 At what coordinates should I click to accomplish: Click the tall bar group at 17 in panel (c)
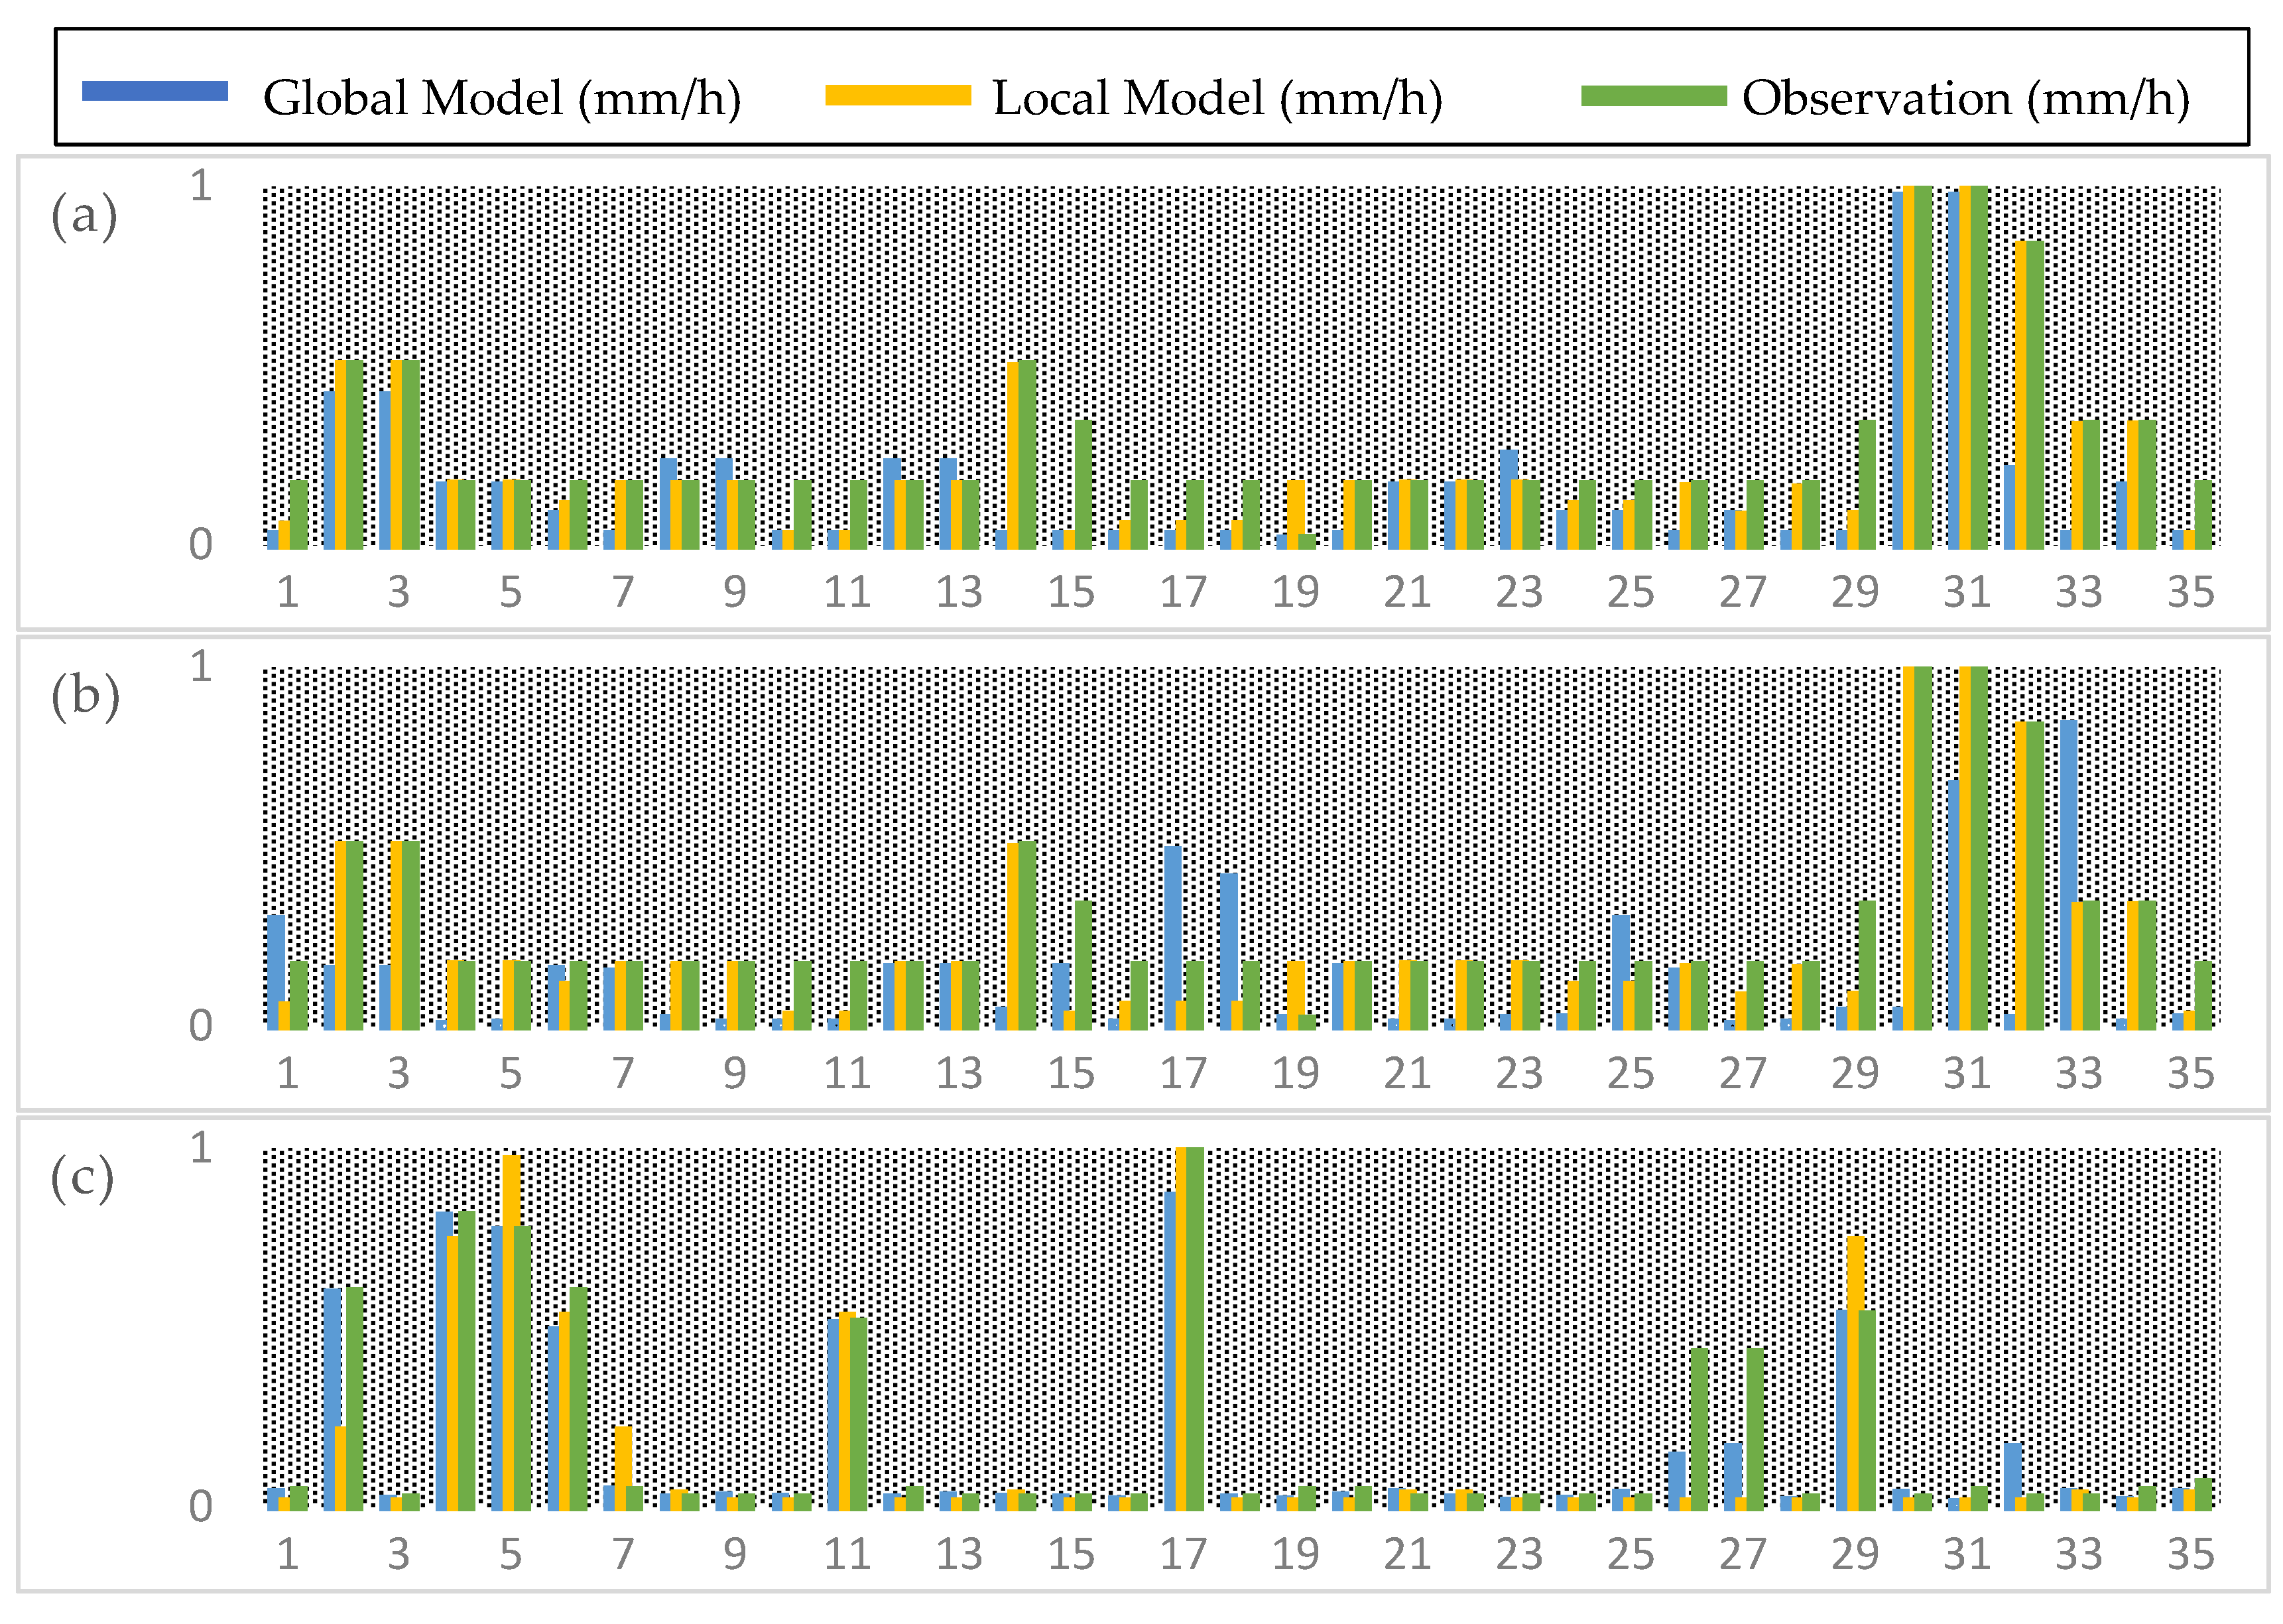coord(1184,1330)
